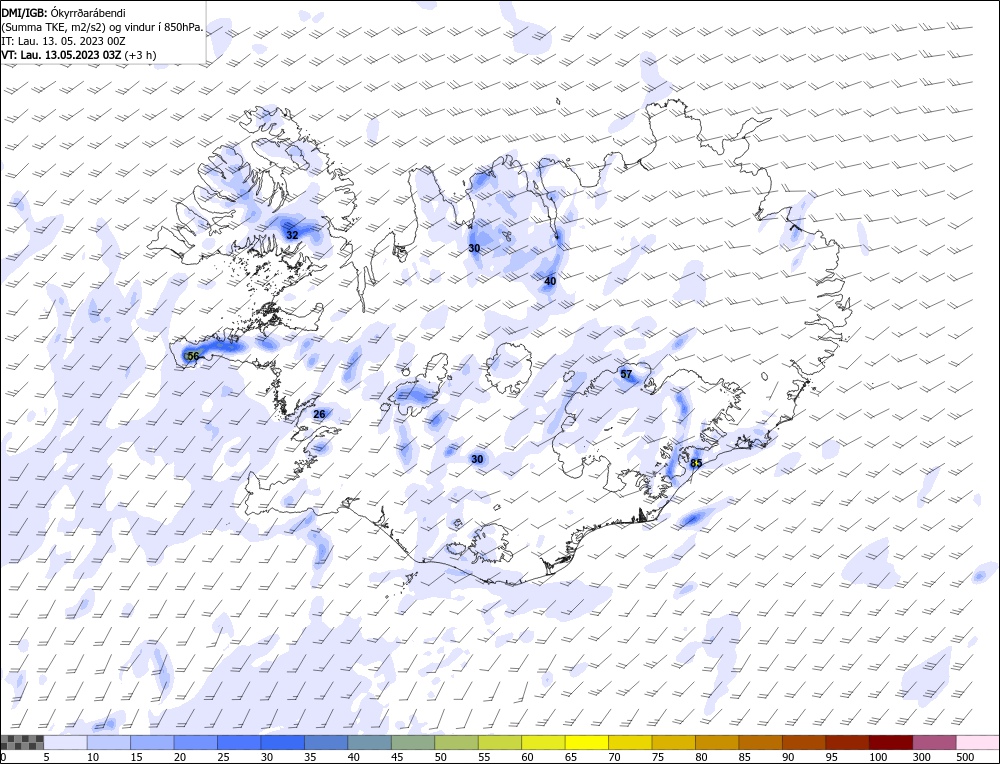Click the legend number 0
This screenshot has width=1000, height=764.
[x=4, y=757]
